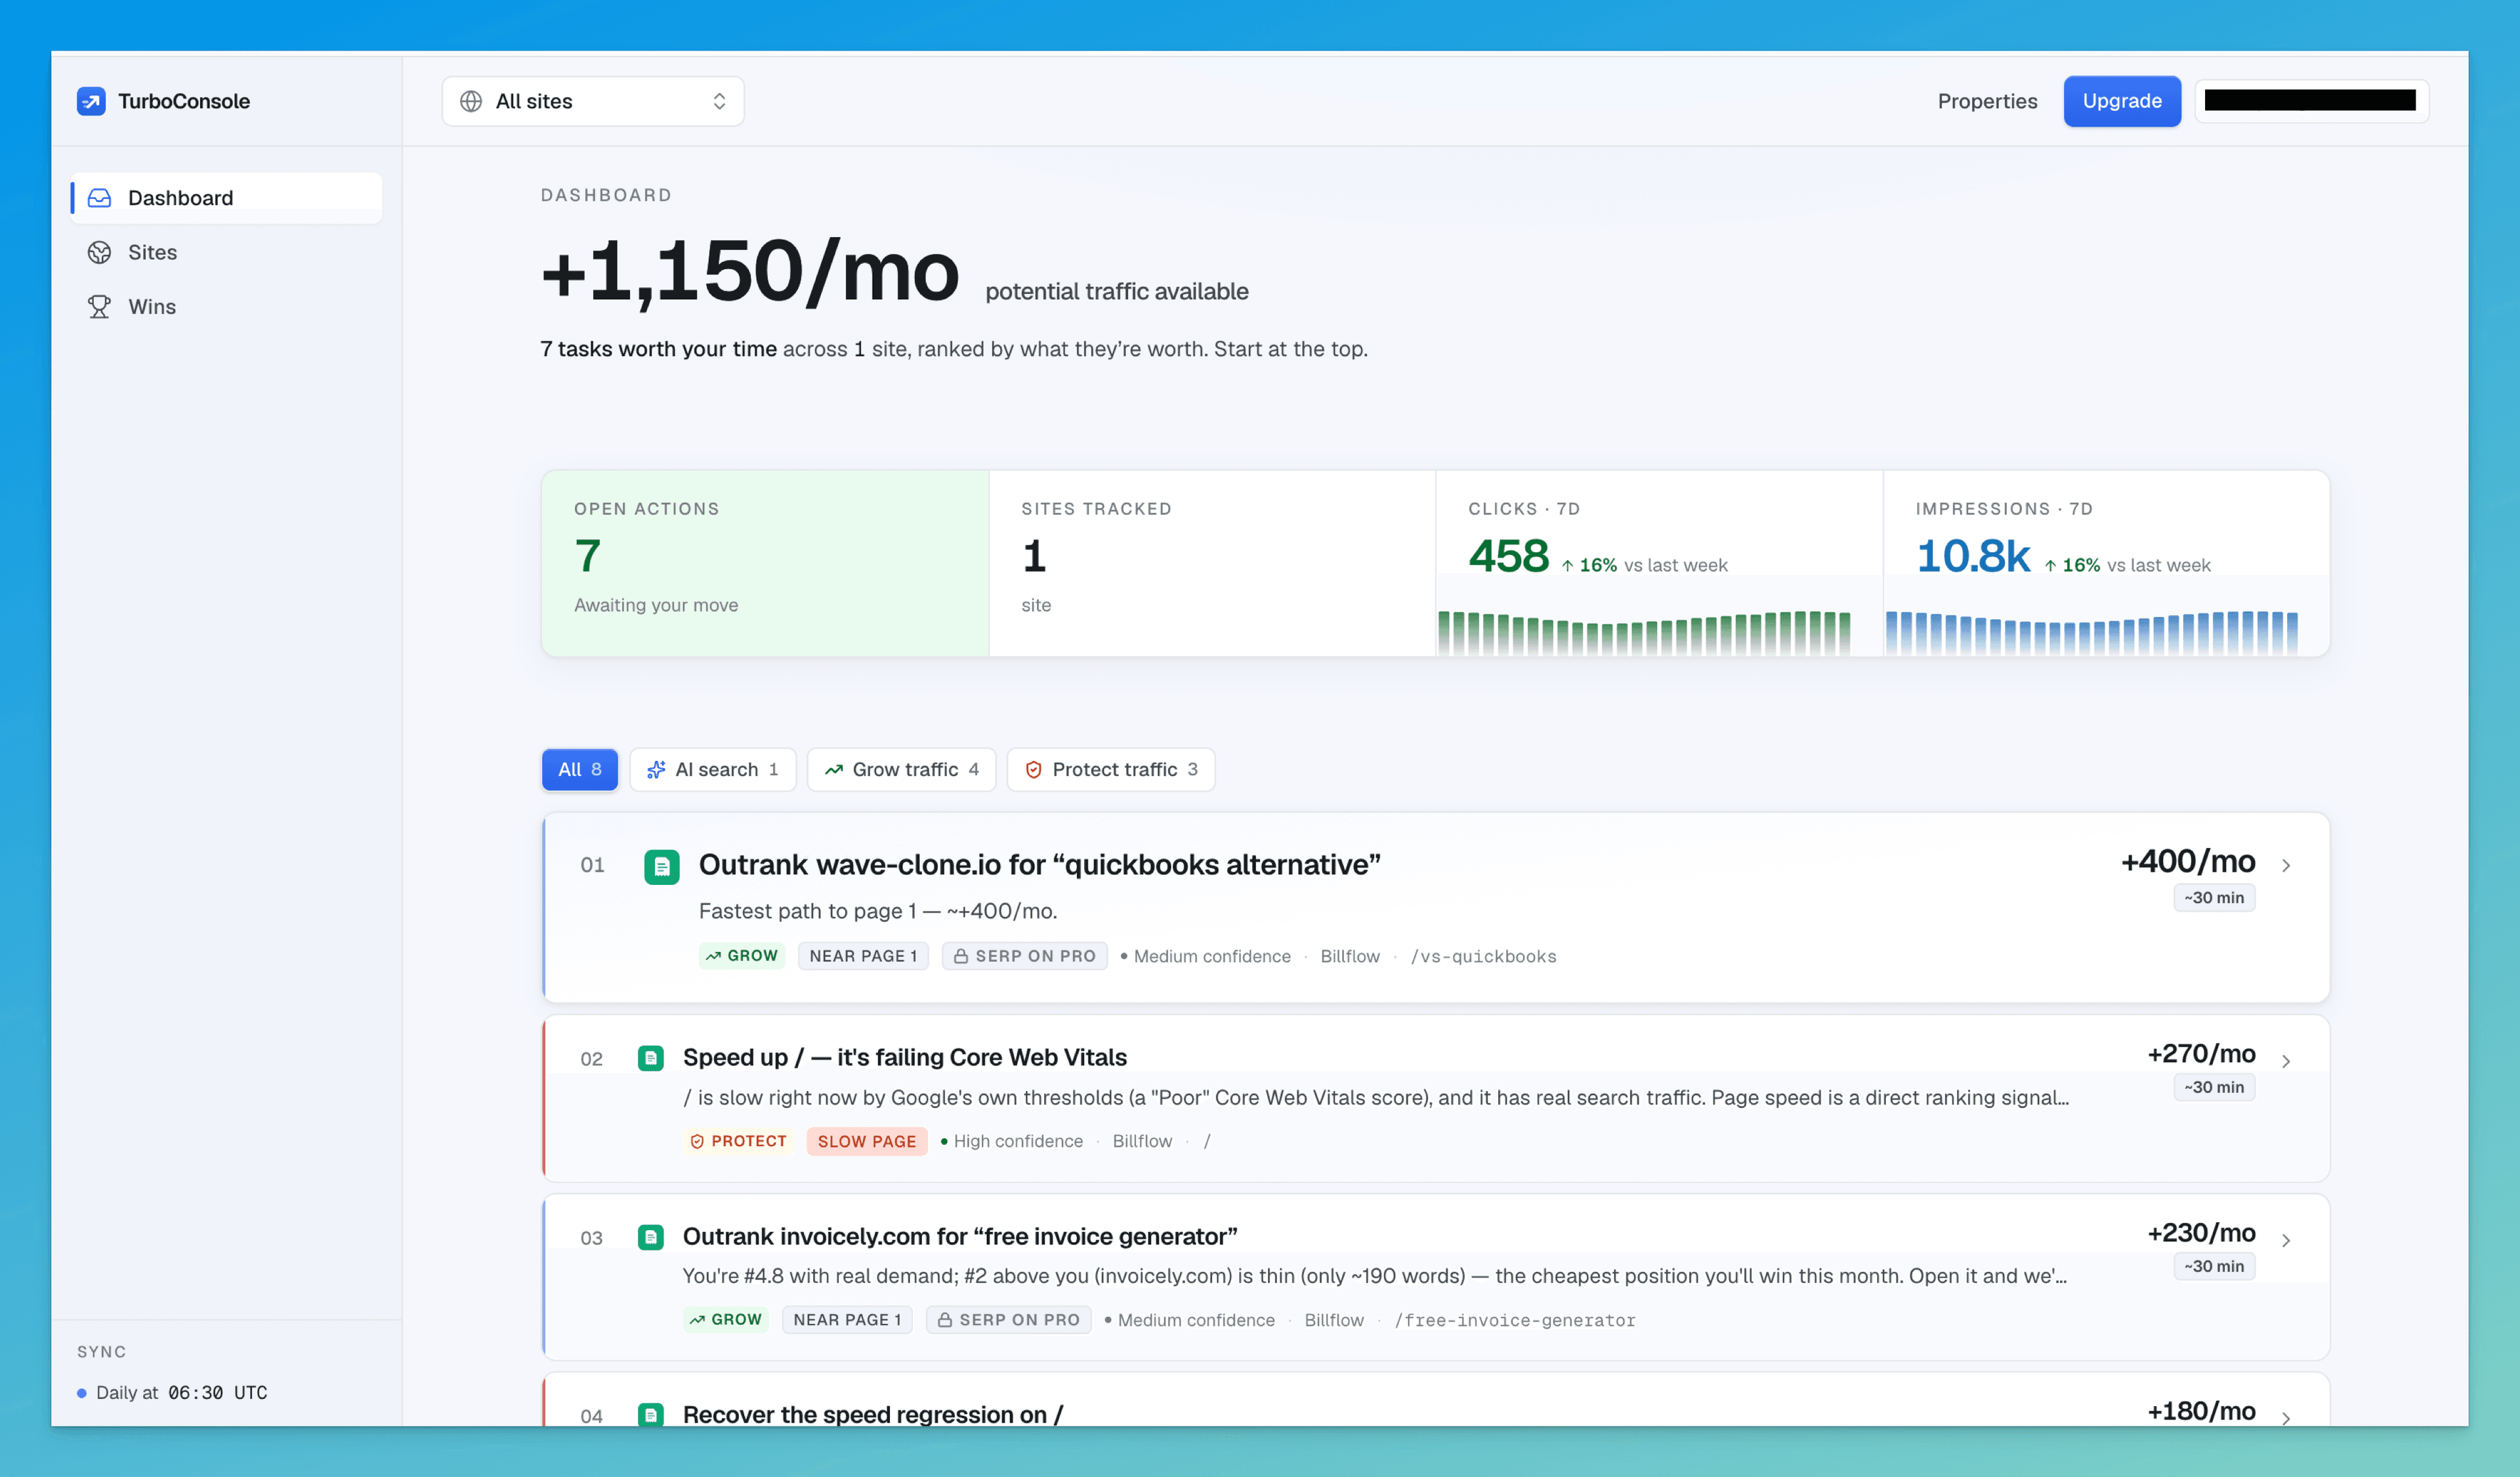
Task: Click the green document icon on task 01
Action: point(661,866)
